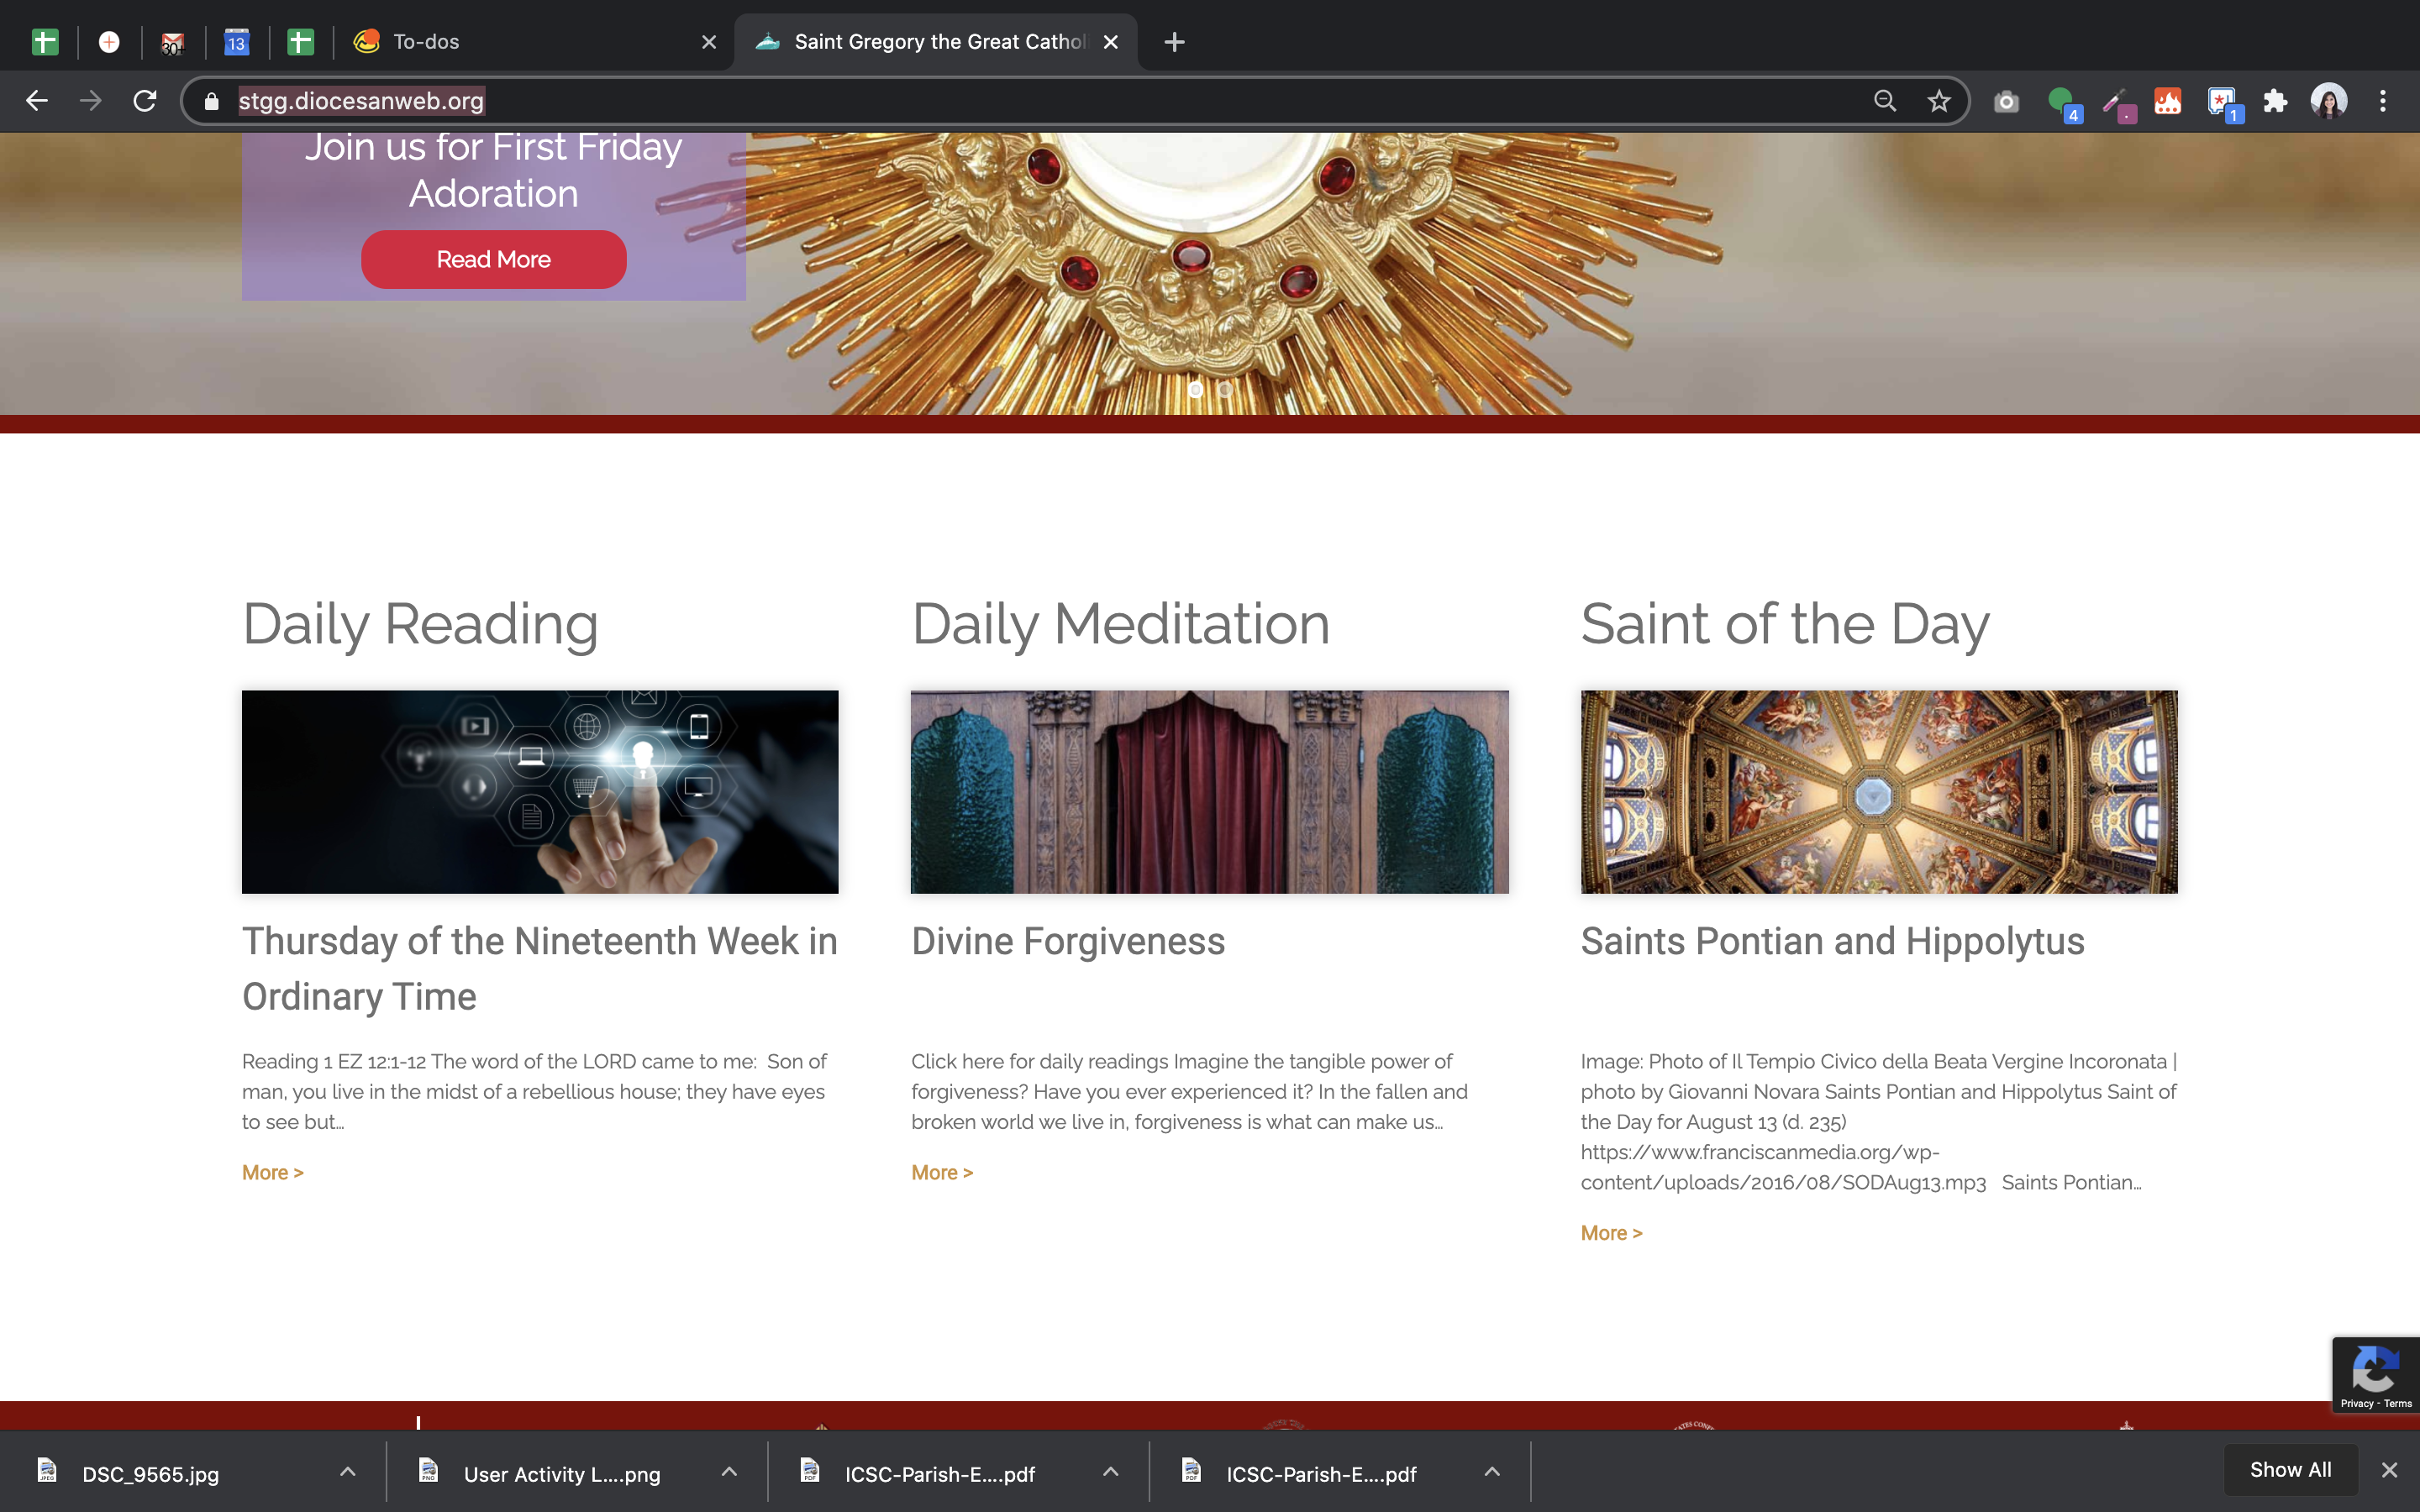Click More link under Daily Meditation
The image size is (2420, 1512).
click(941, 1173)
